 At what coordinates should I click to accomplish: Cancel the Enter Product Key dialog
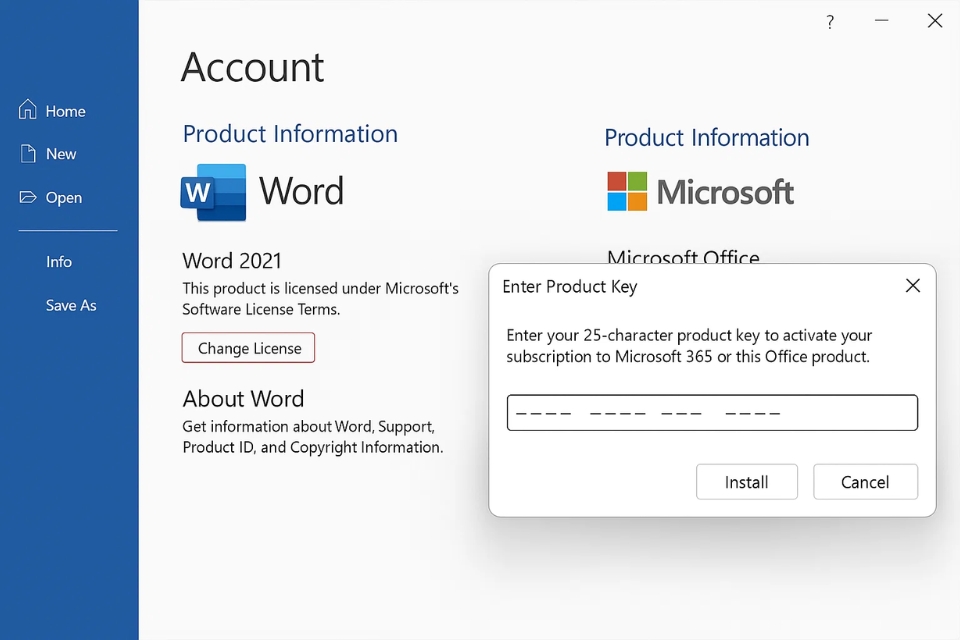click(x=865, y=482)
